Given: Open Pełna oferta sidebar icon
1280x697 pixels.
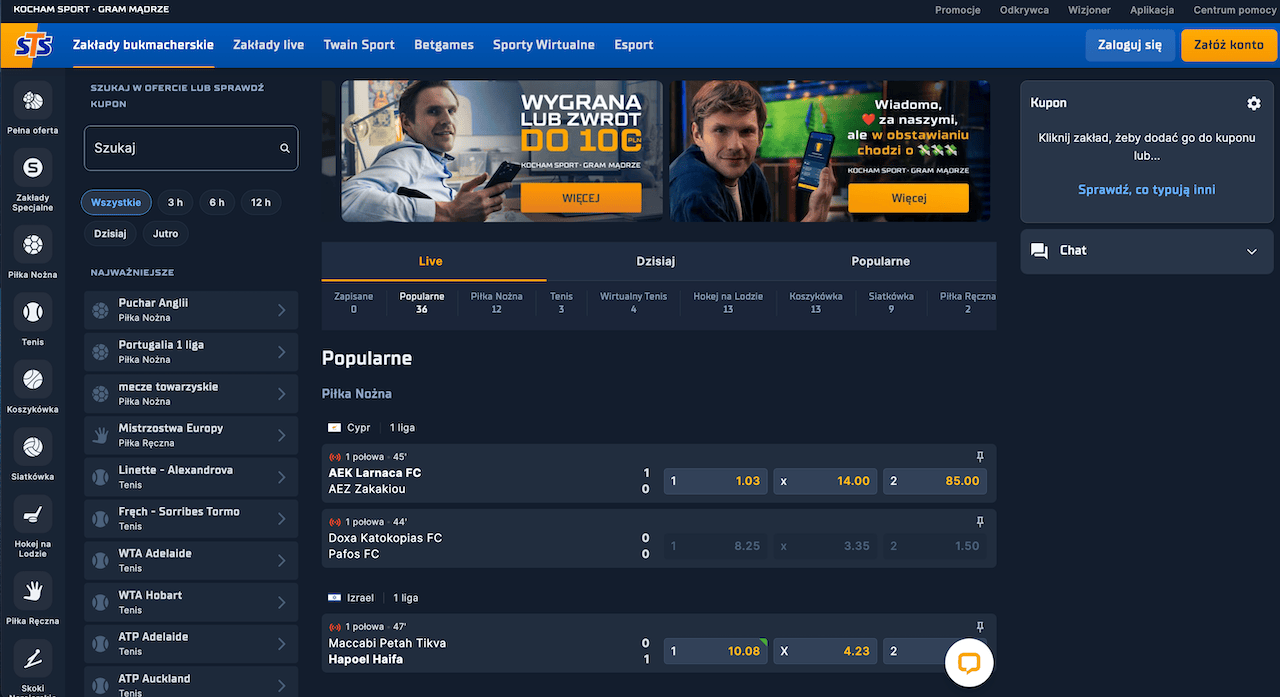Looking at the screenshot, I should point(33,101).
